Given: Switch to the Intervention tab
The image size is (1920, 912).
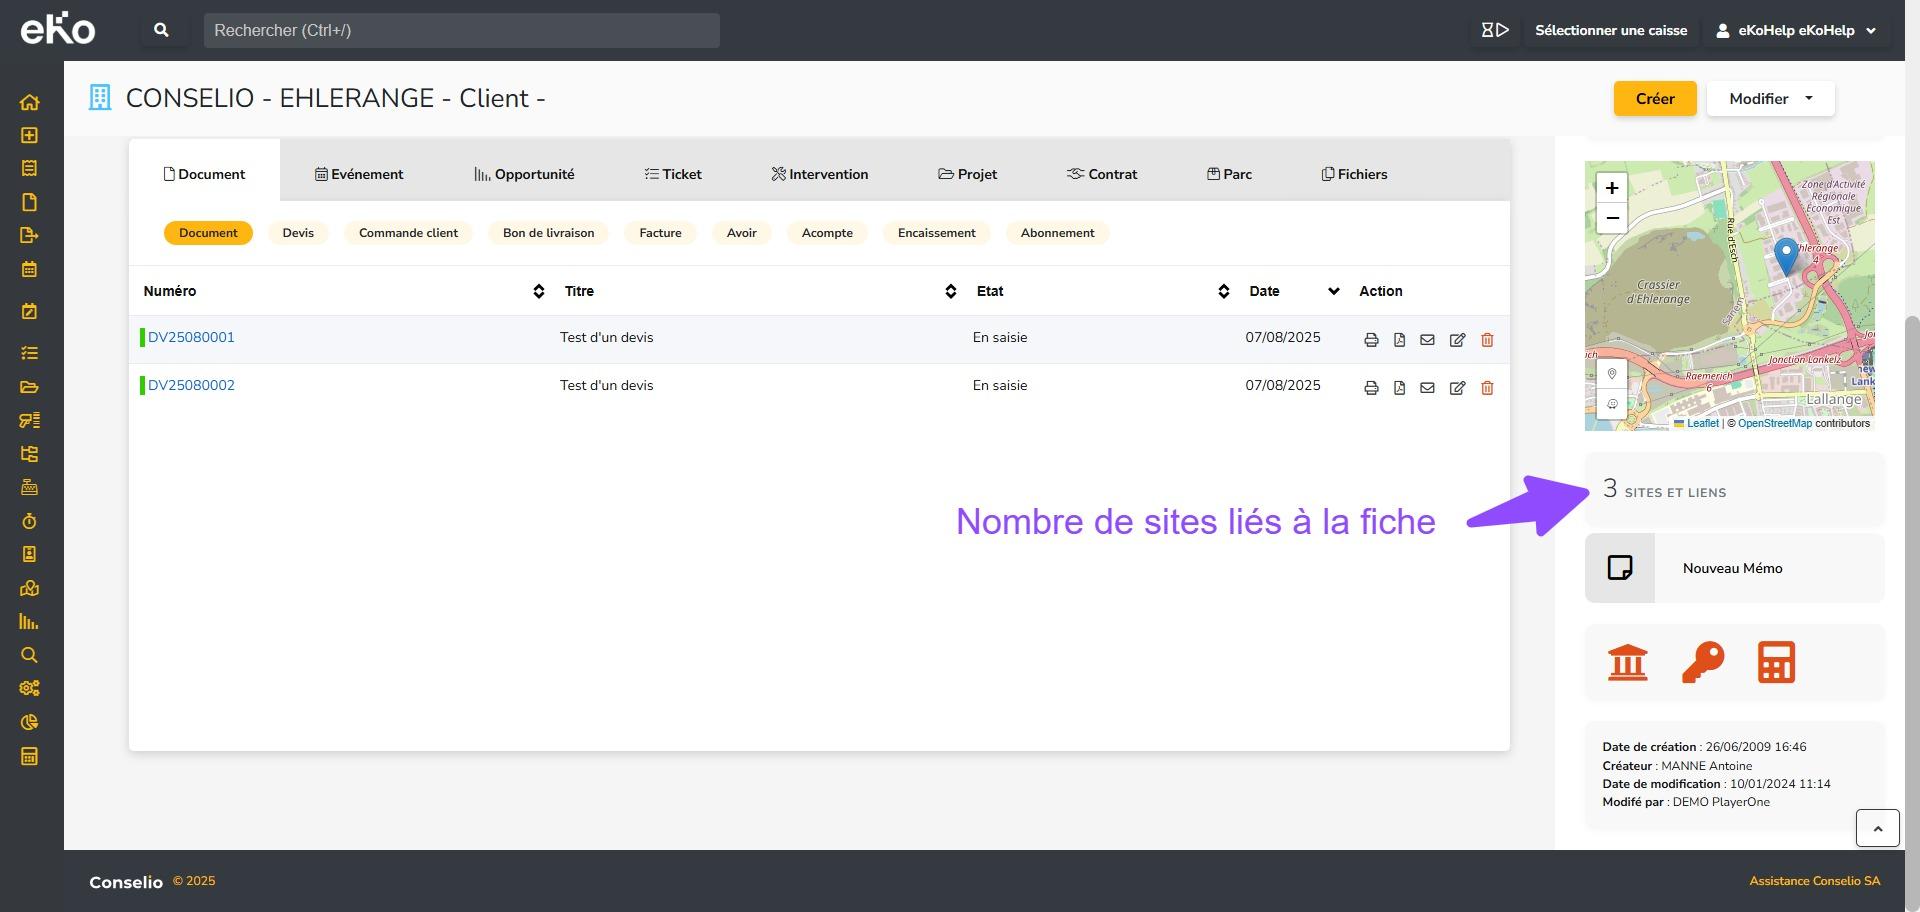Looking at the screenshot, I should point(819,174).
